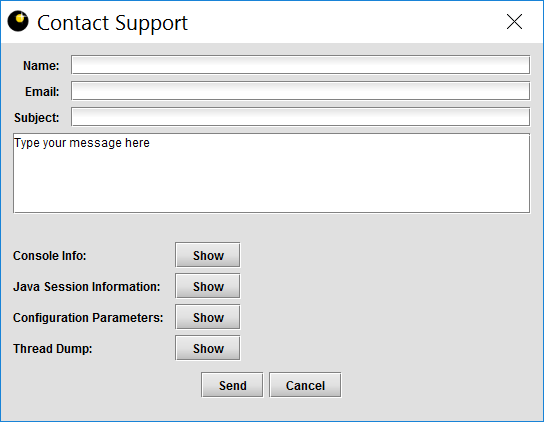
Task: Show the Console Info details
Action: pyautogui.click(x=208, y=255)
